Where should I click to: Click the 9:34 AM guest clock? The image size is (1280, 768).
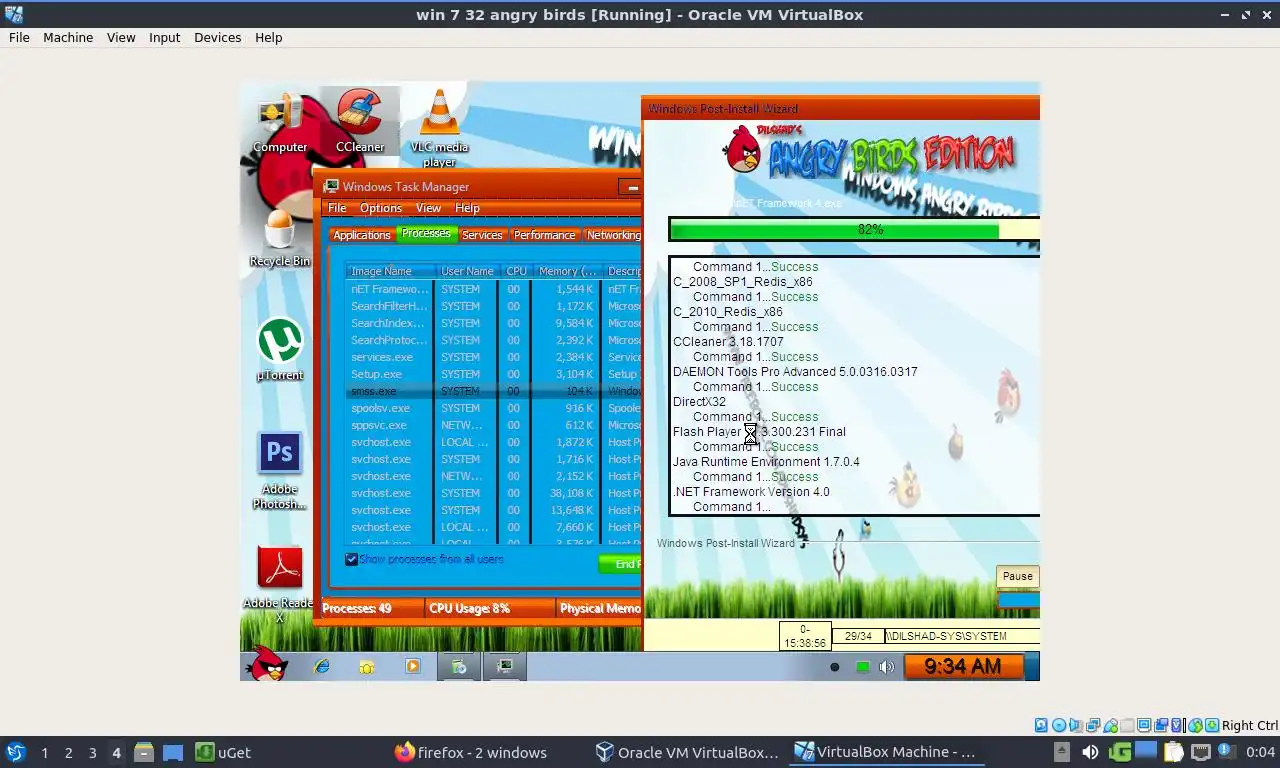pyautogui.click(x=963, y=666)
